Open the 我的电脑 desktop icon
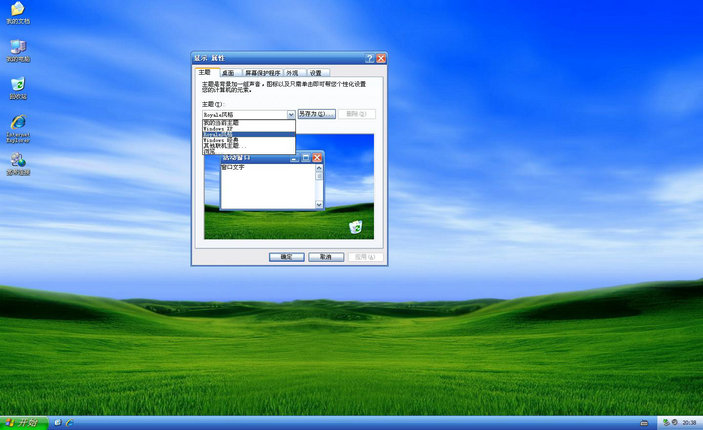This screenshot has width=703, height=430. click(17, 48)
